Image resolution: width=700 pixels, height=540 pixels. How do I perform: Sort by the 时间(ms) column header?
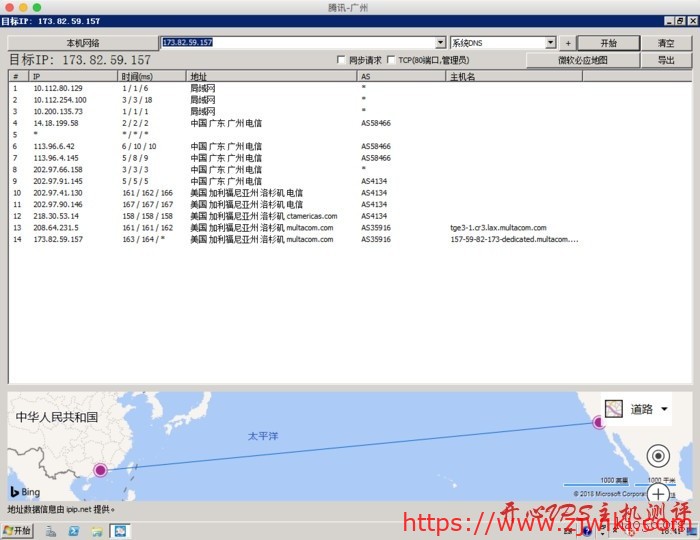coord(137,76)
